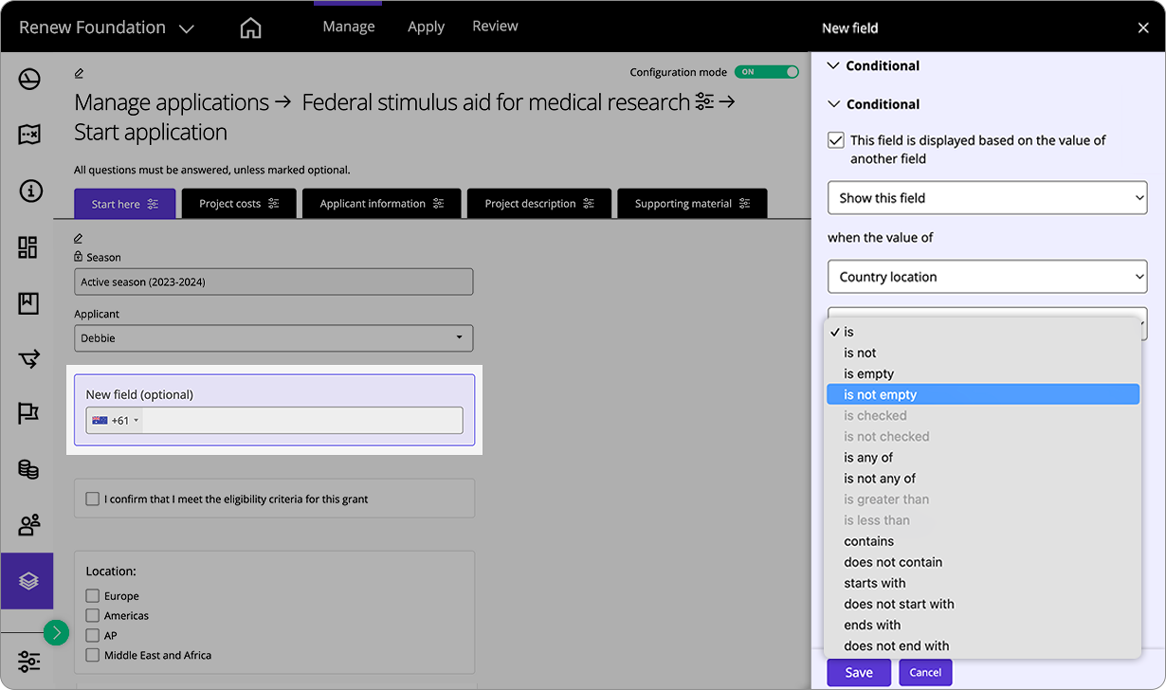Viewport: 1166px width, 690px height.
Task: Click the info circle sidebar icon
Action: 29,190
